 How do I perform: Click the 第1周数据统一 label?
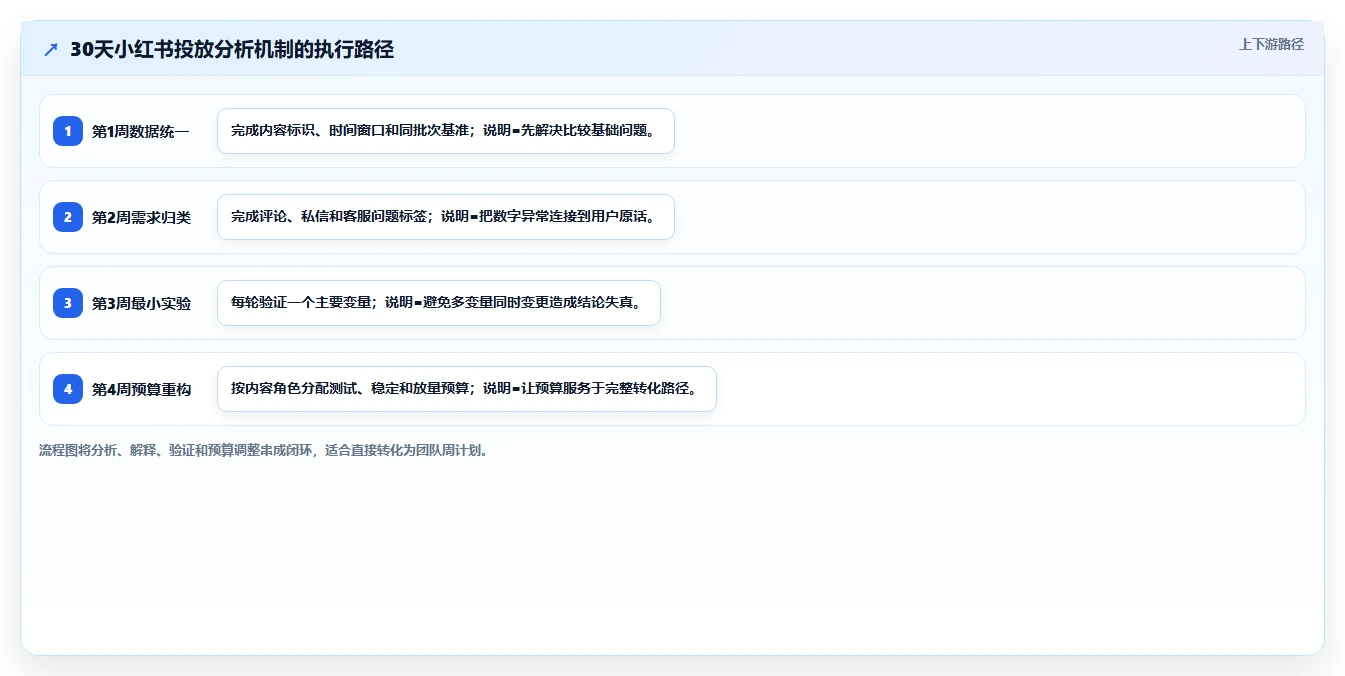(x=141, y=131)
